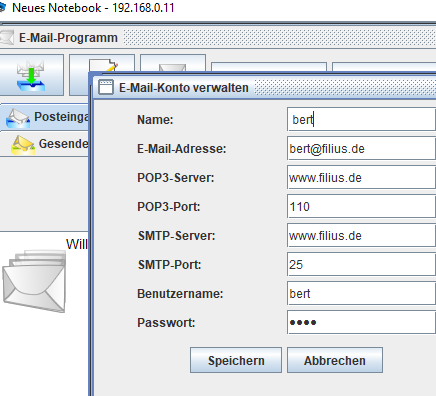Click the Speichern button
This screenshot has height=396, width=436.
pyautogui.click(x=236, y=360)
